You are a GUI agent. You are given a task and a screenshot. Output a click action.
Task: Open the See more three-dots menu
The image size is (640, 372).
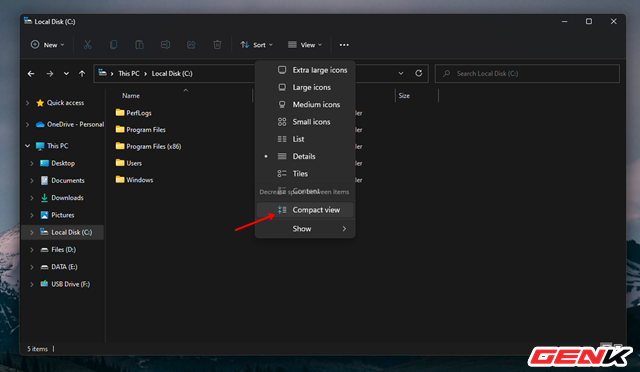tap(344, 45)
